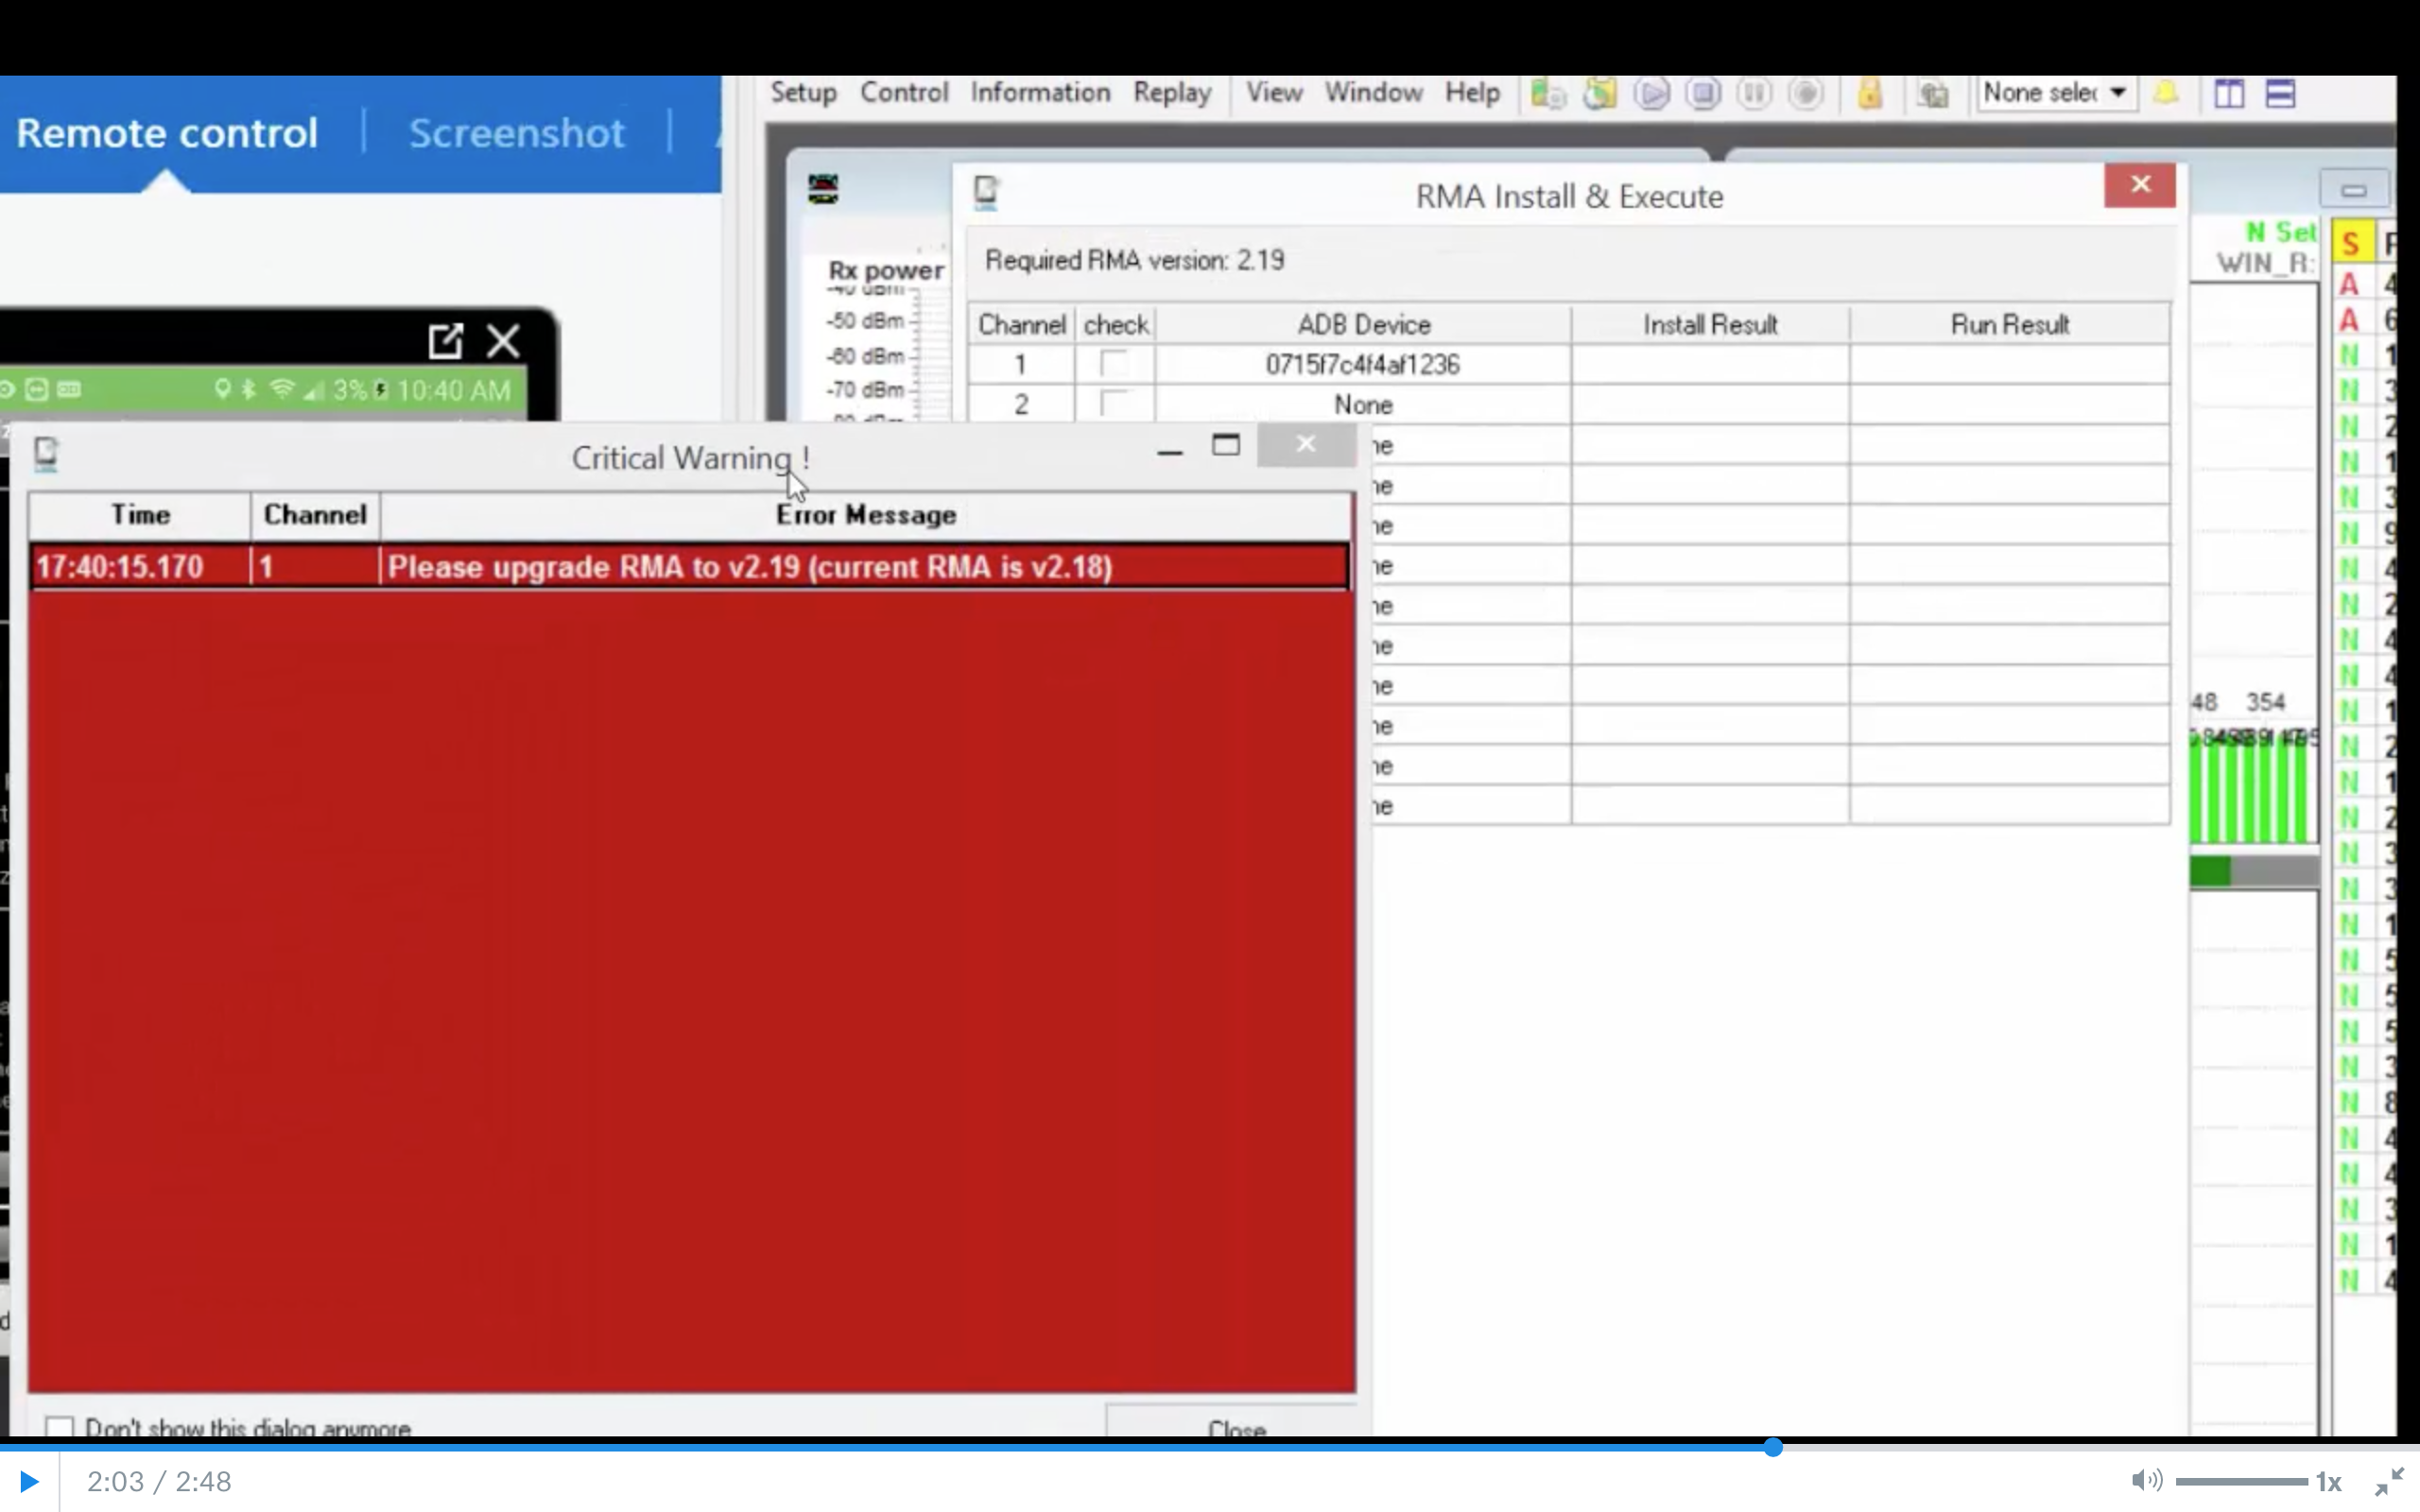Image resolution: width=2420 pixels, height=1512 pixels.
Task: Adjust the video volume slider
Action: pyautogui.click(x=2240, y=1481)
